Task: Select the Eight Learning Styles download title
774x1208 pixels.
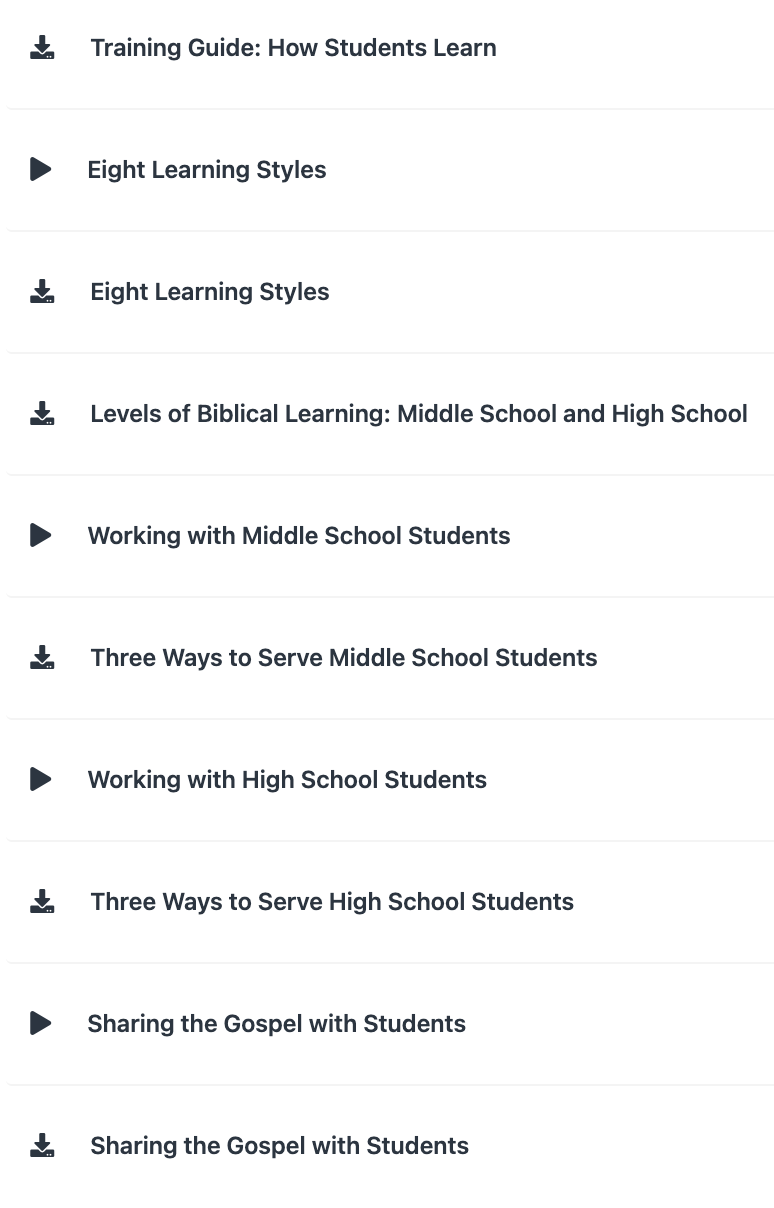Action: (210, 292)
